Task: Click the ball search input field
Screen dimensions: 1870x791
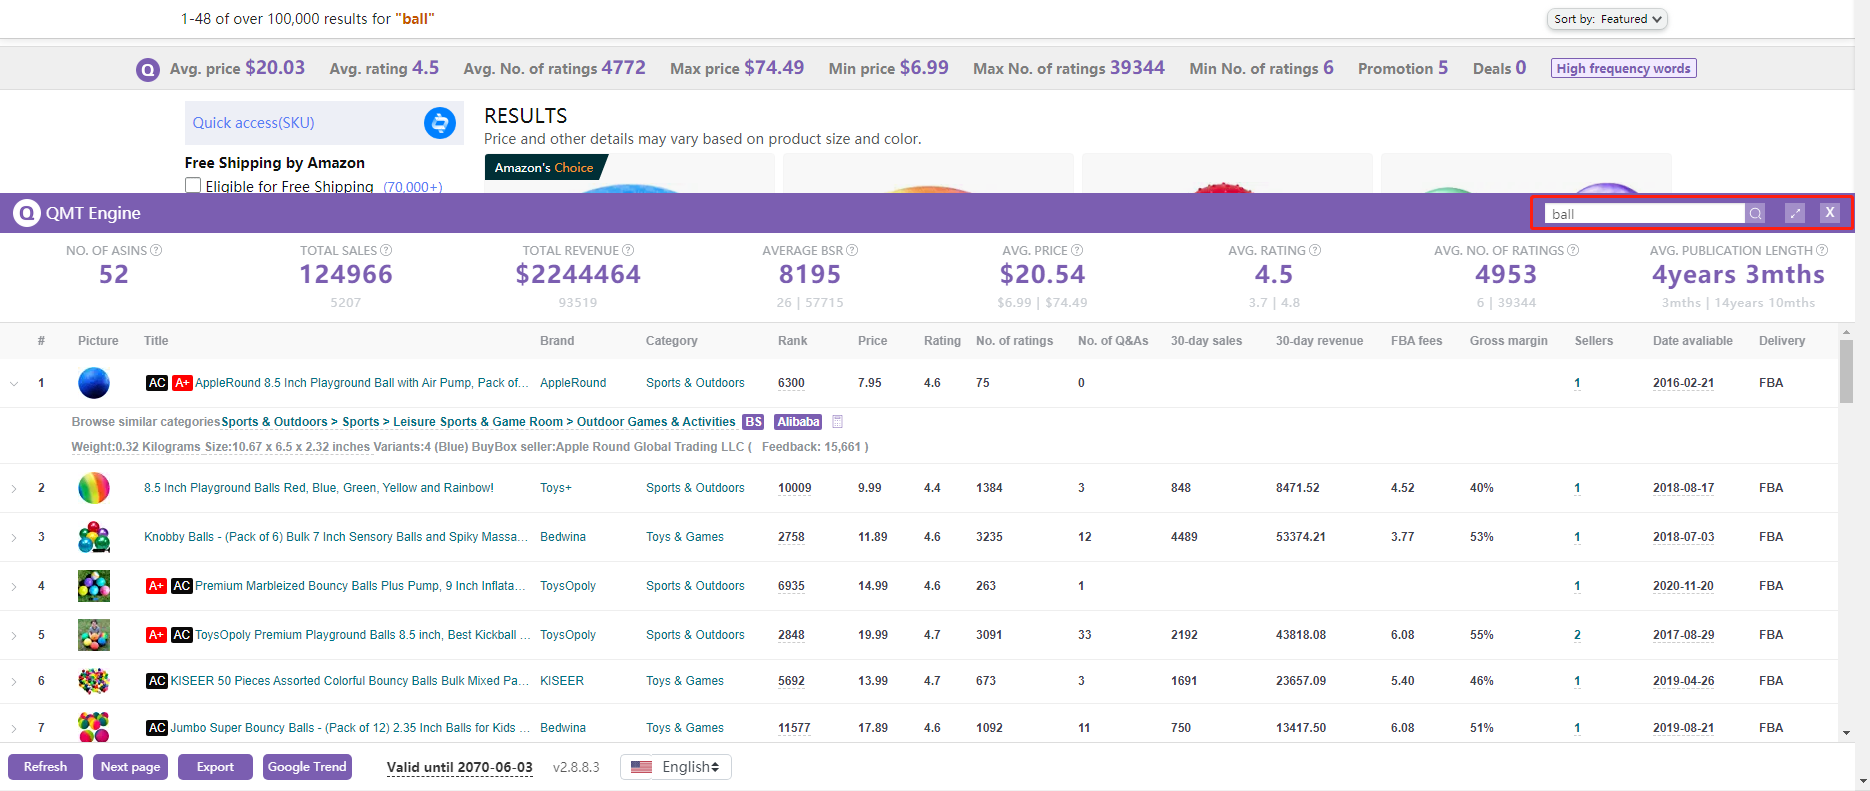Action: pos(1645,213)
